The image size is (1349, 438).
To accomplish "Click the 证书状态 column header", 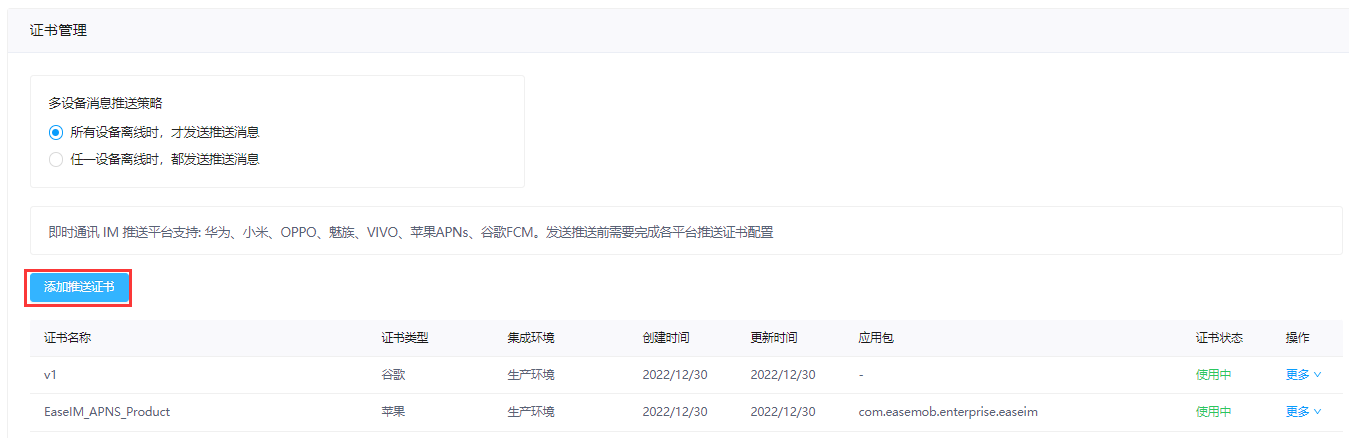I will pyautogui.click(x=1219, y=338).
